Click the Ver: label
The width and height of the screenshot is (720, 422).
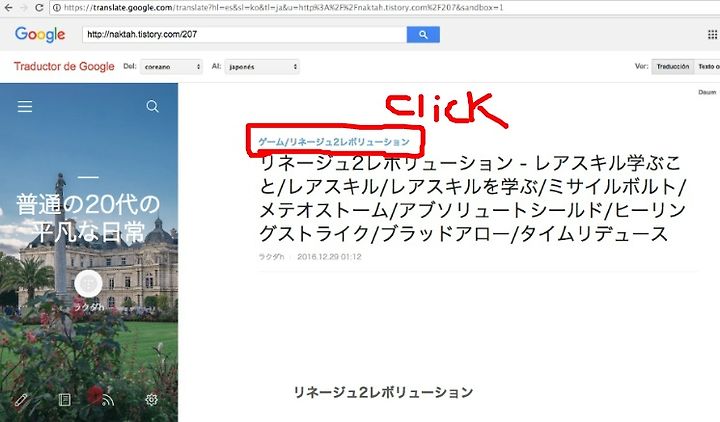[x=641, y=66]
